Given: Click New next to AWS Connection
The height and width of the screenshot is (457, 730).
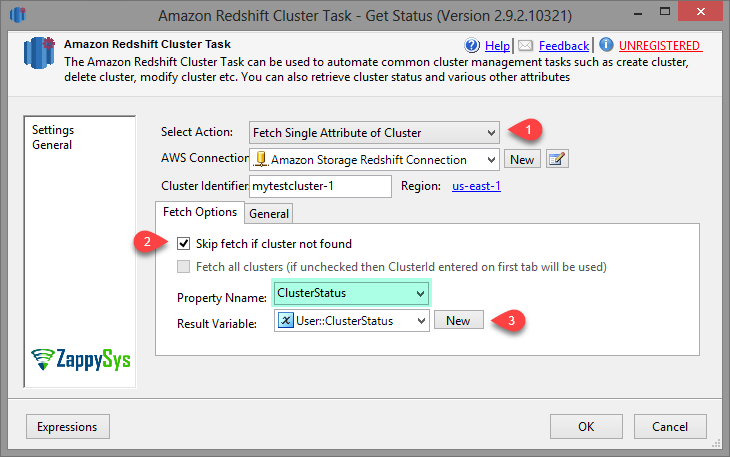Looking at the screenshot, I should (522, 160).
